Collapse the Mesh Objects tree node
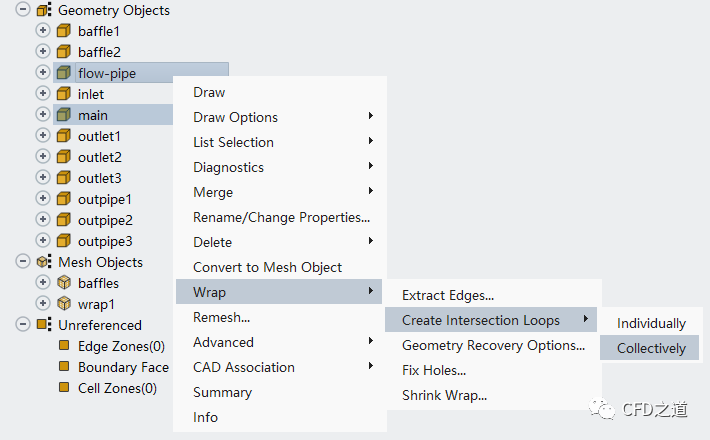This screenshot has height=440, width=710. pyautogui.click(x=23, y=262)
